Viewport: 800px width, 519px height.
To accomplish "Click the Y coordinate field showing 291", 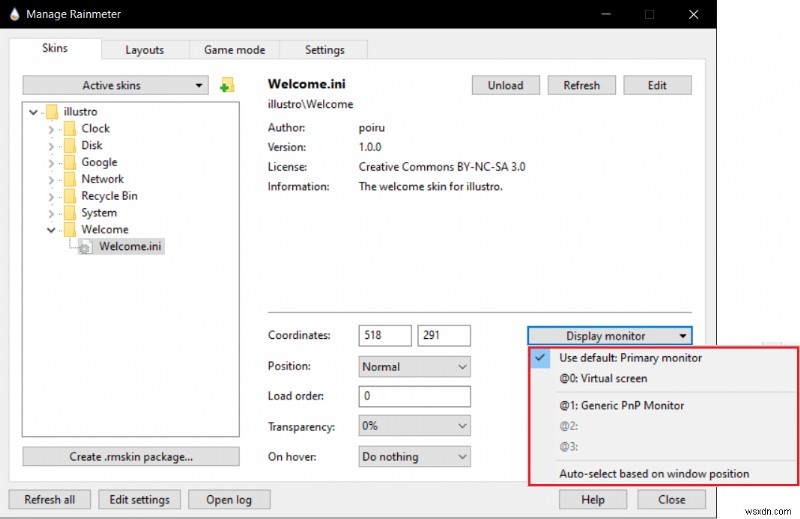I will click(x=444, y=335).
